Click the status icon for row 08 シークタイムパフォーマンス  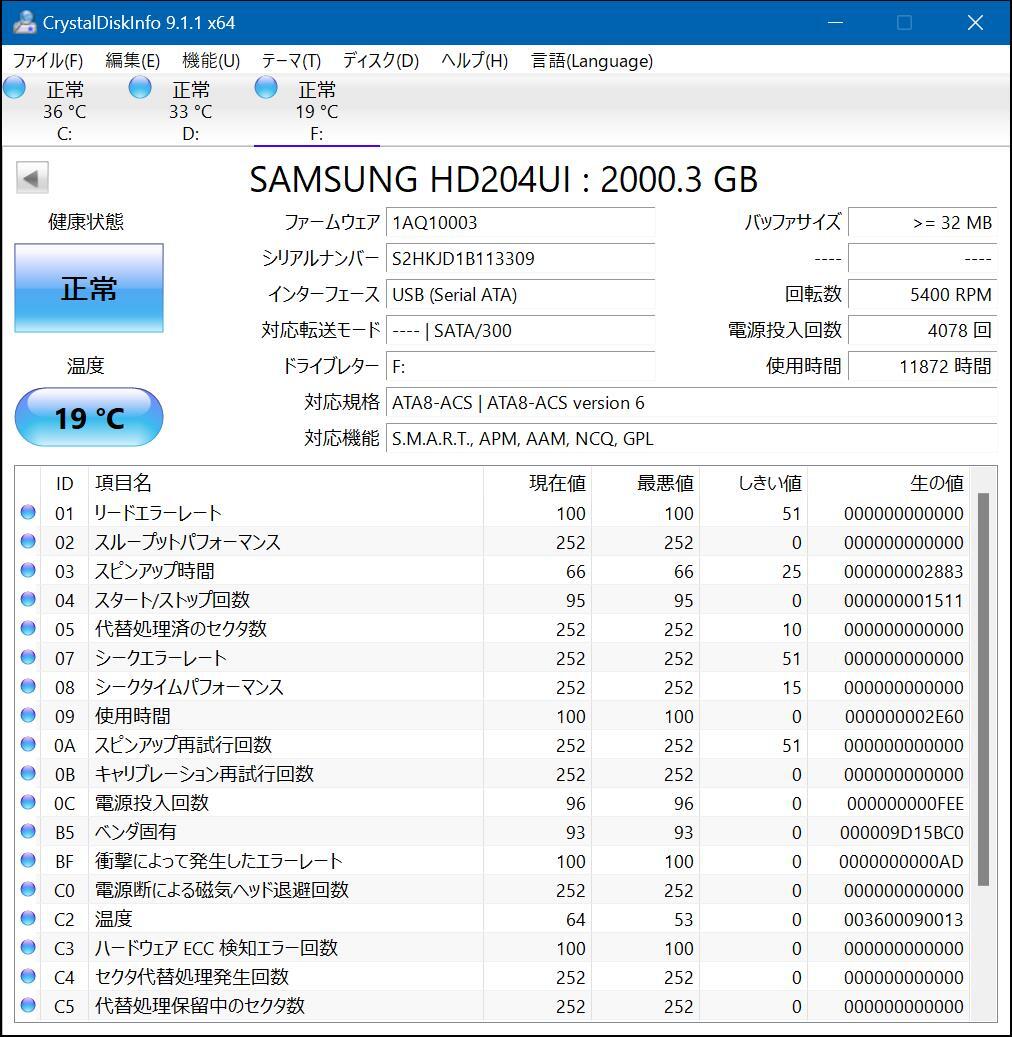pyautogui.click(x=28, y=686)
